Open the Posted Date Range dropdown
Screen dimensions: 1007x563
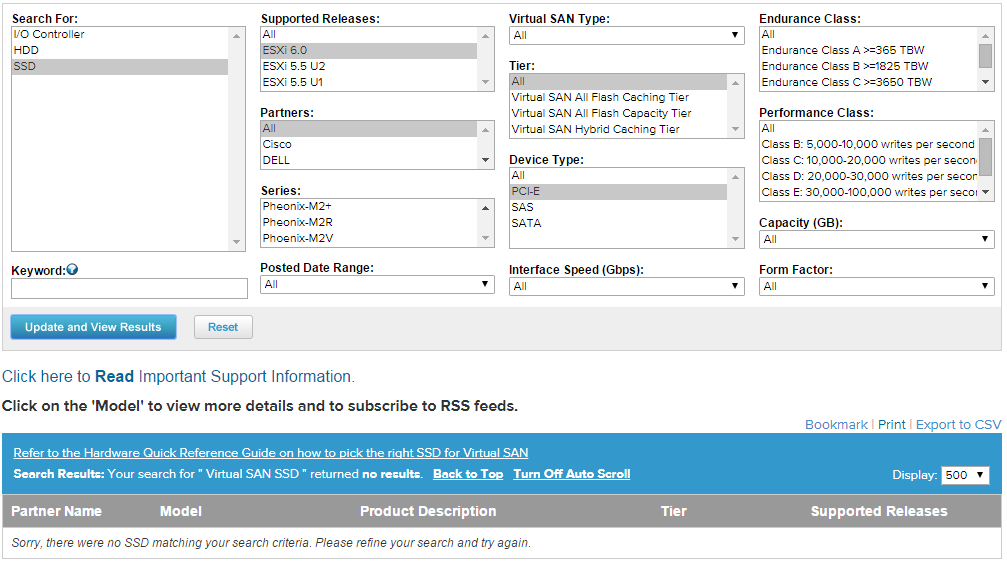tap(377, 284)
